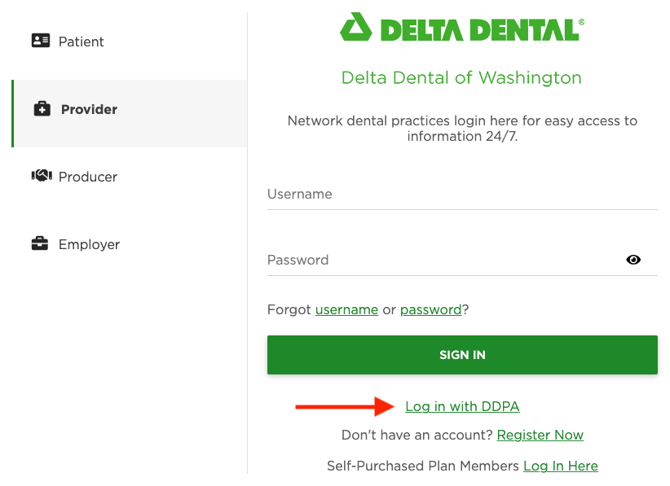
Task: Open the forgot username link
Action: (346, 310)
